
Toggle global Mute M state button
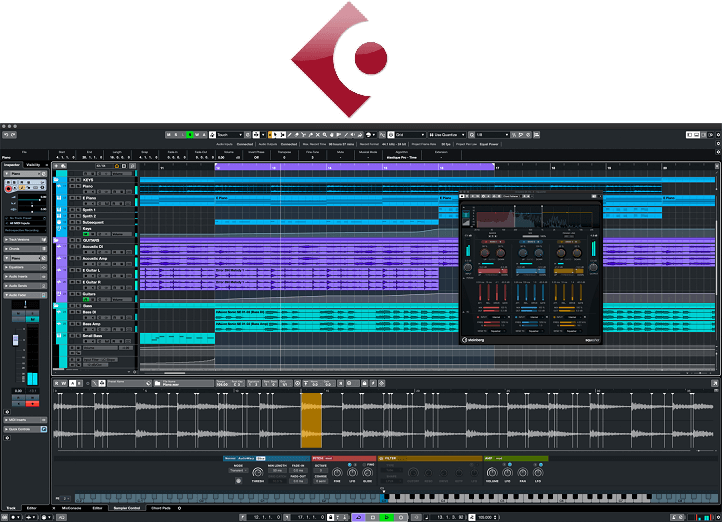tap(169, 135)
